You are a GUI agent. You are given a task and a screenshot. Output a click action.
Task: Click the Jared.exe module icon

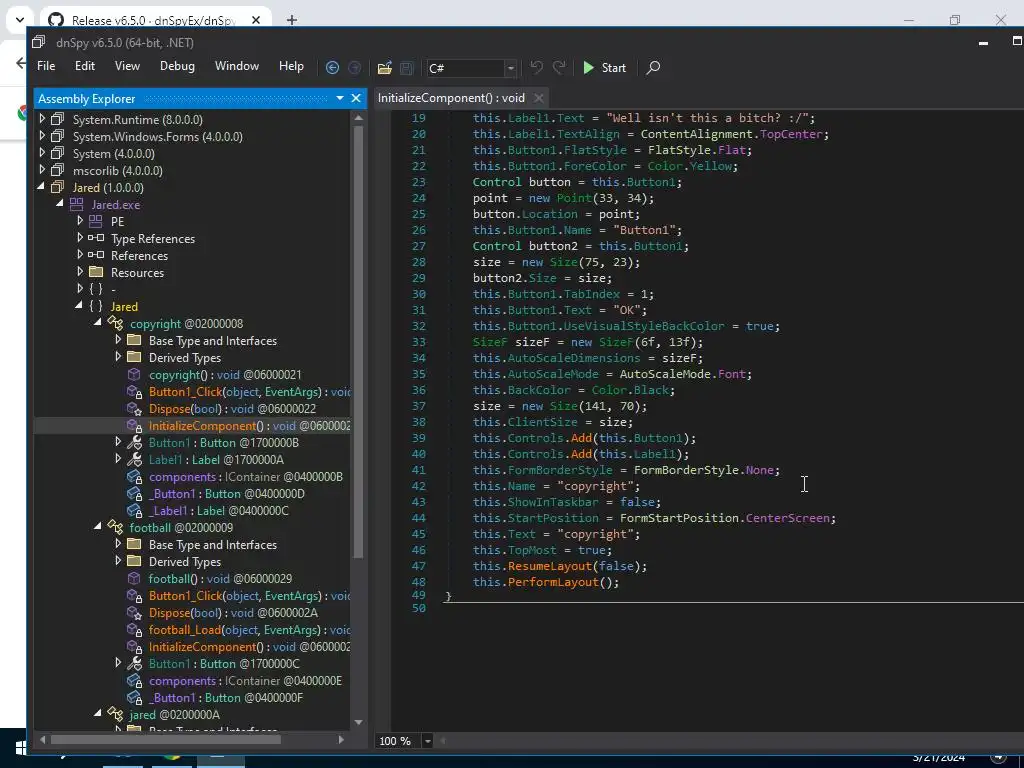pyautogui.click(x=76, y=204)
